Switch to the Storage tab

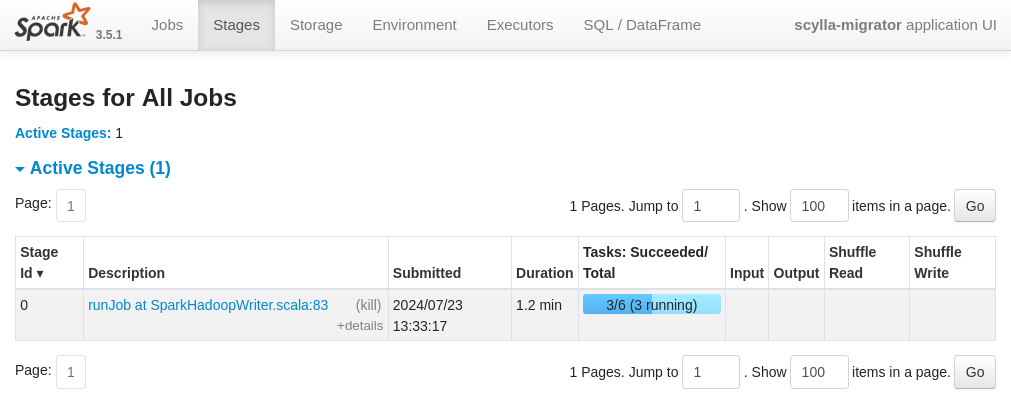(316, 25)
